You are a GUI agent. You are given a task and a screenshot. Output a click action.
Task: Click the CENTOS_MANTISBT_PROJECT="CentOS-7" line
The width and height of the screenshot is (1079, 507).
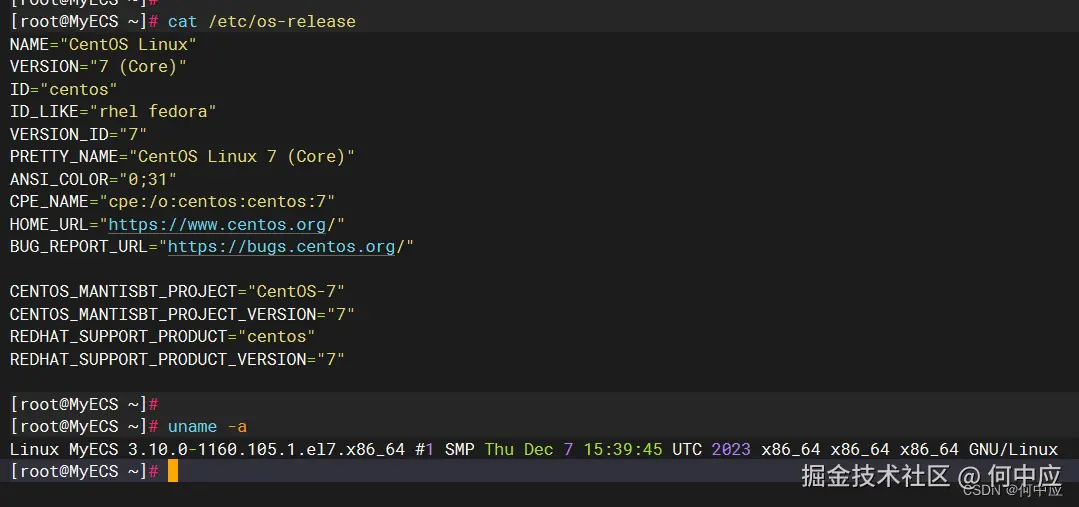tap(177, 292)
